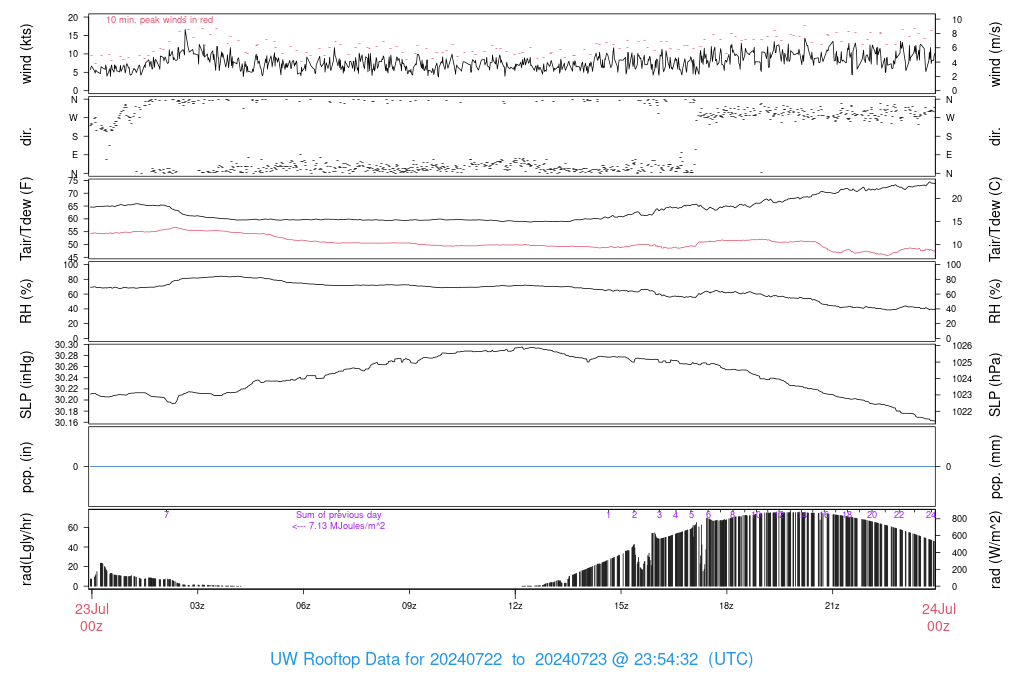Click the 06z time axis tick label
Image resolution: width=1024 pixels, height=700 pixels.
[x=303, y=606]
